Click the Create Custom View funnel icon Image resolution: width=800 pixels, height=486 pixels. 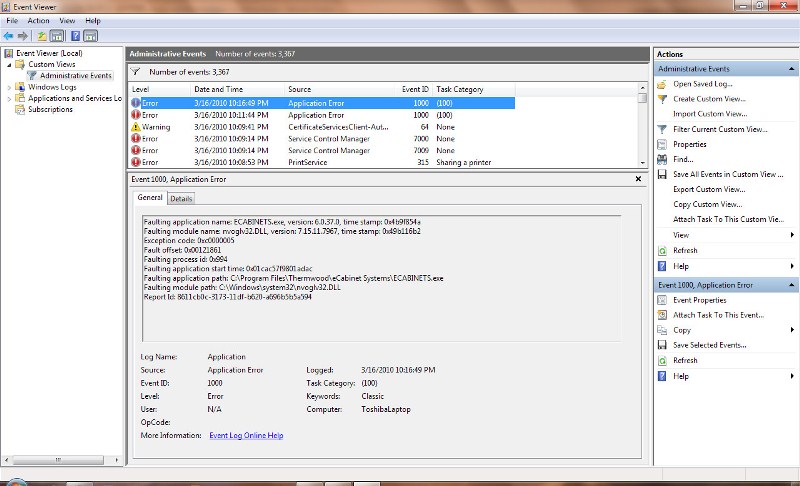pos(662,99)
